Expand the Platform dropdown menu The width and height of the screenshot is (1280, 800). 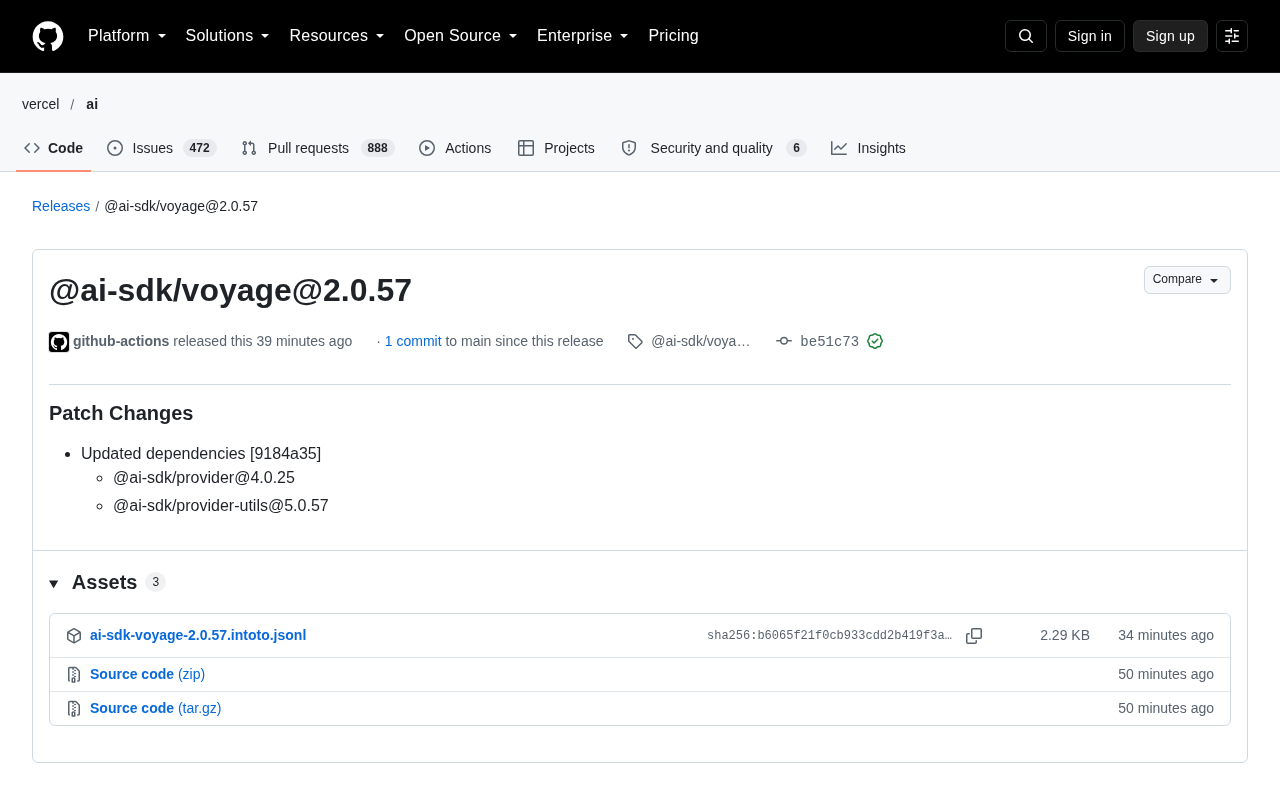(x=127, y=36)
